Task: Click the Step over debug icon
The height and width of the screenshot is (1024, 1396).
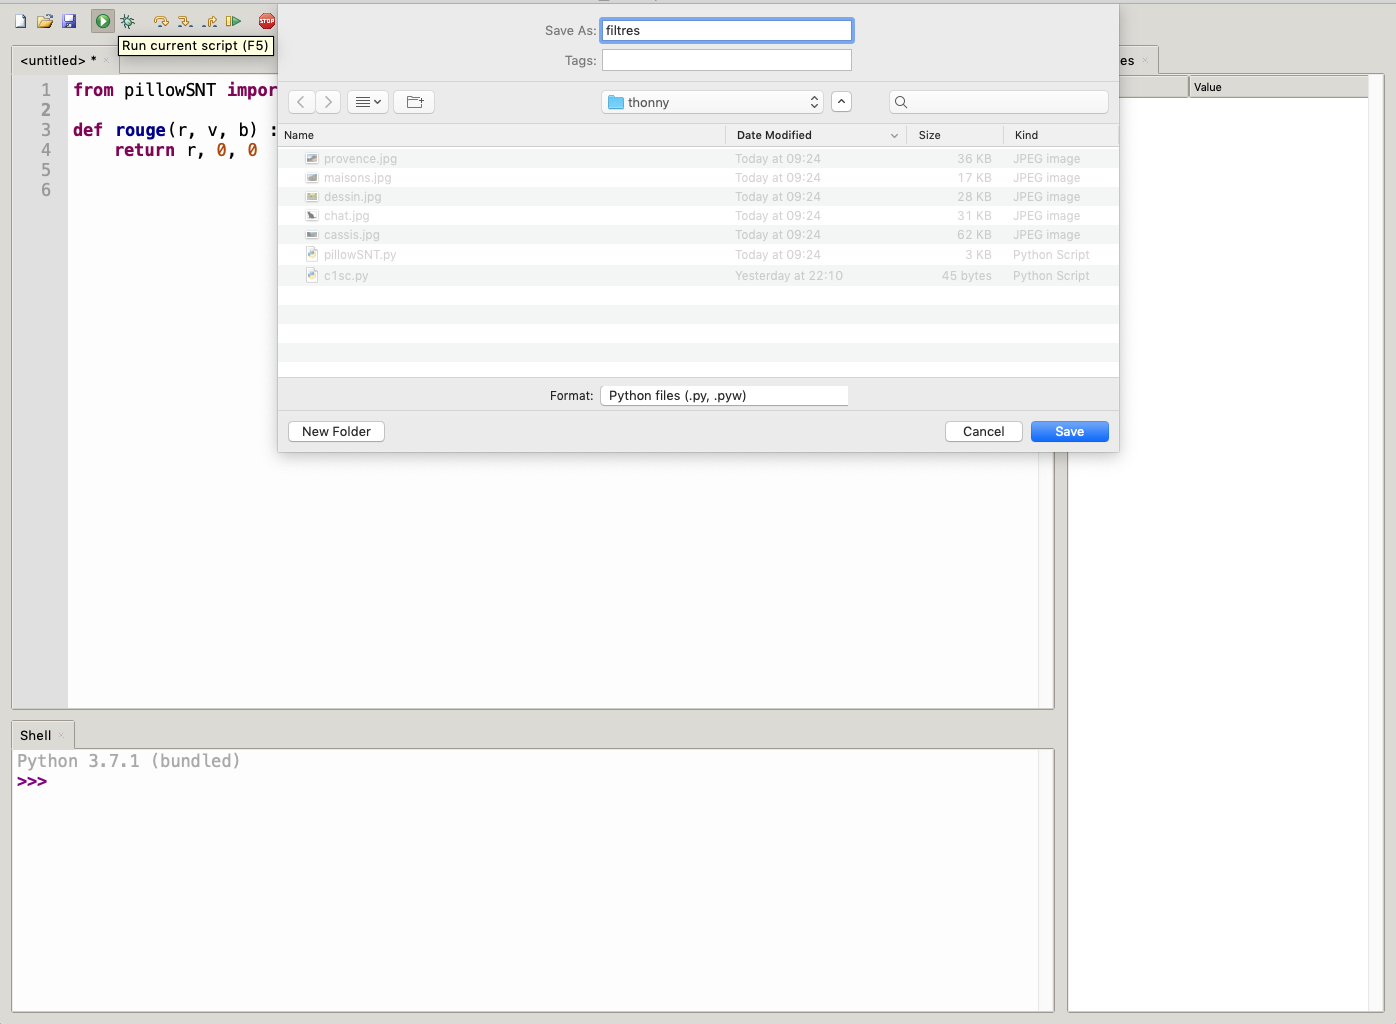Action: click(161, 21)
